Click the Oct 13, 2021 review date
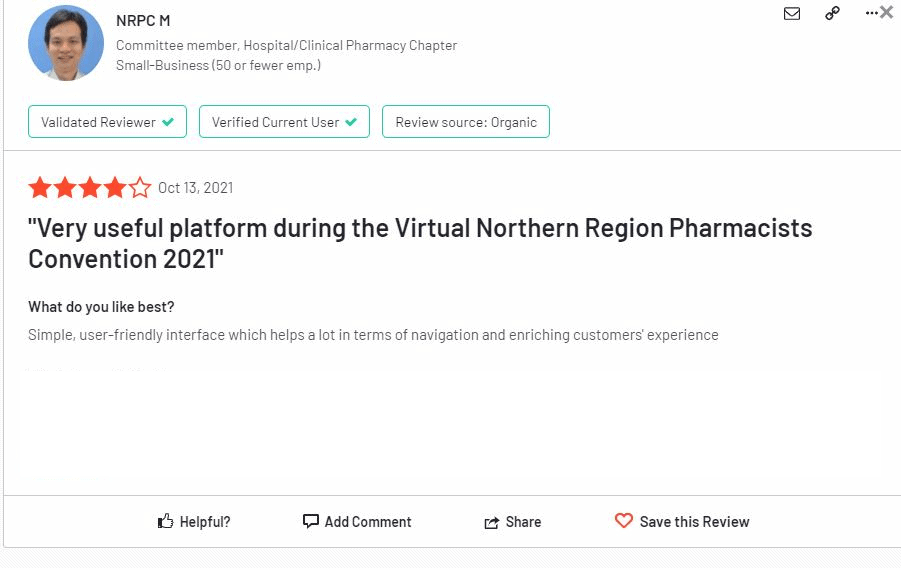The height and width of the screenshot is (568, 901). [195, 188]
